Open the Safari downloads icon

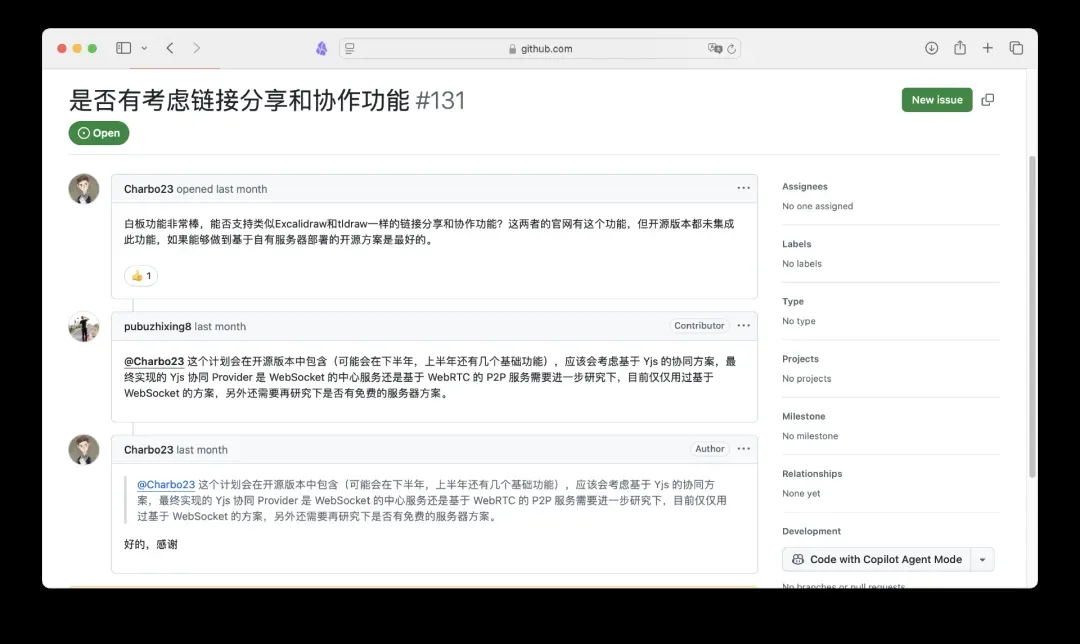931,48
